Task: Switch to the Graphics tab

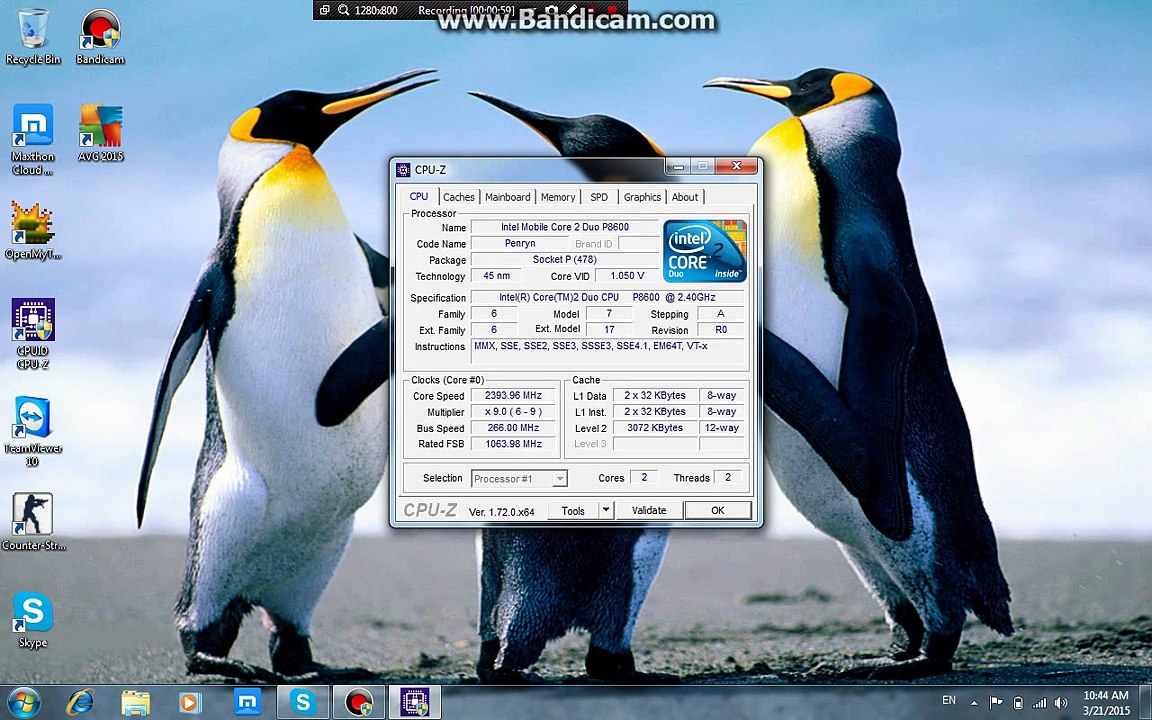Action: (642, 197)
